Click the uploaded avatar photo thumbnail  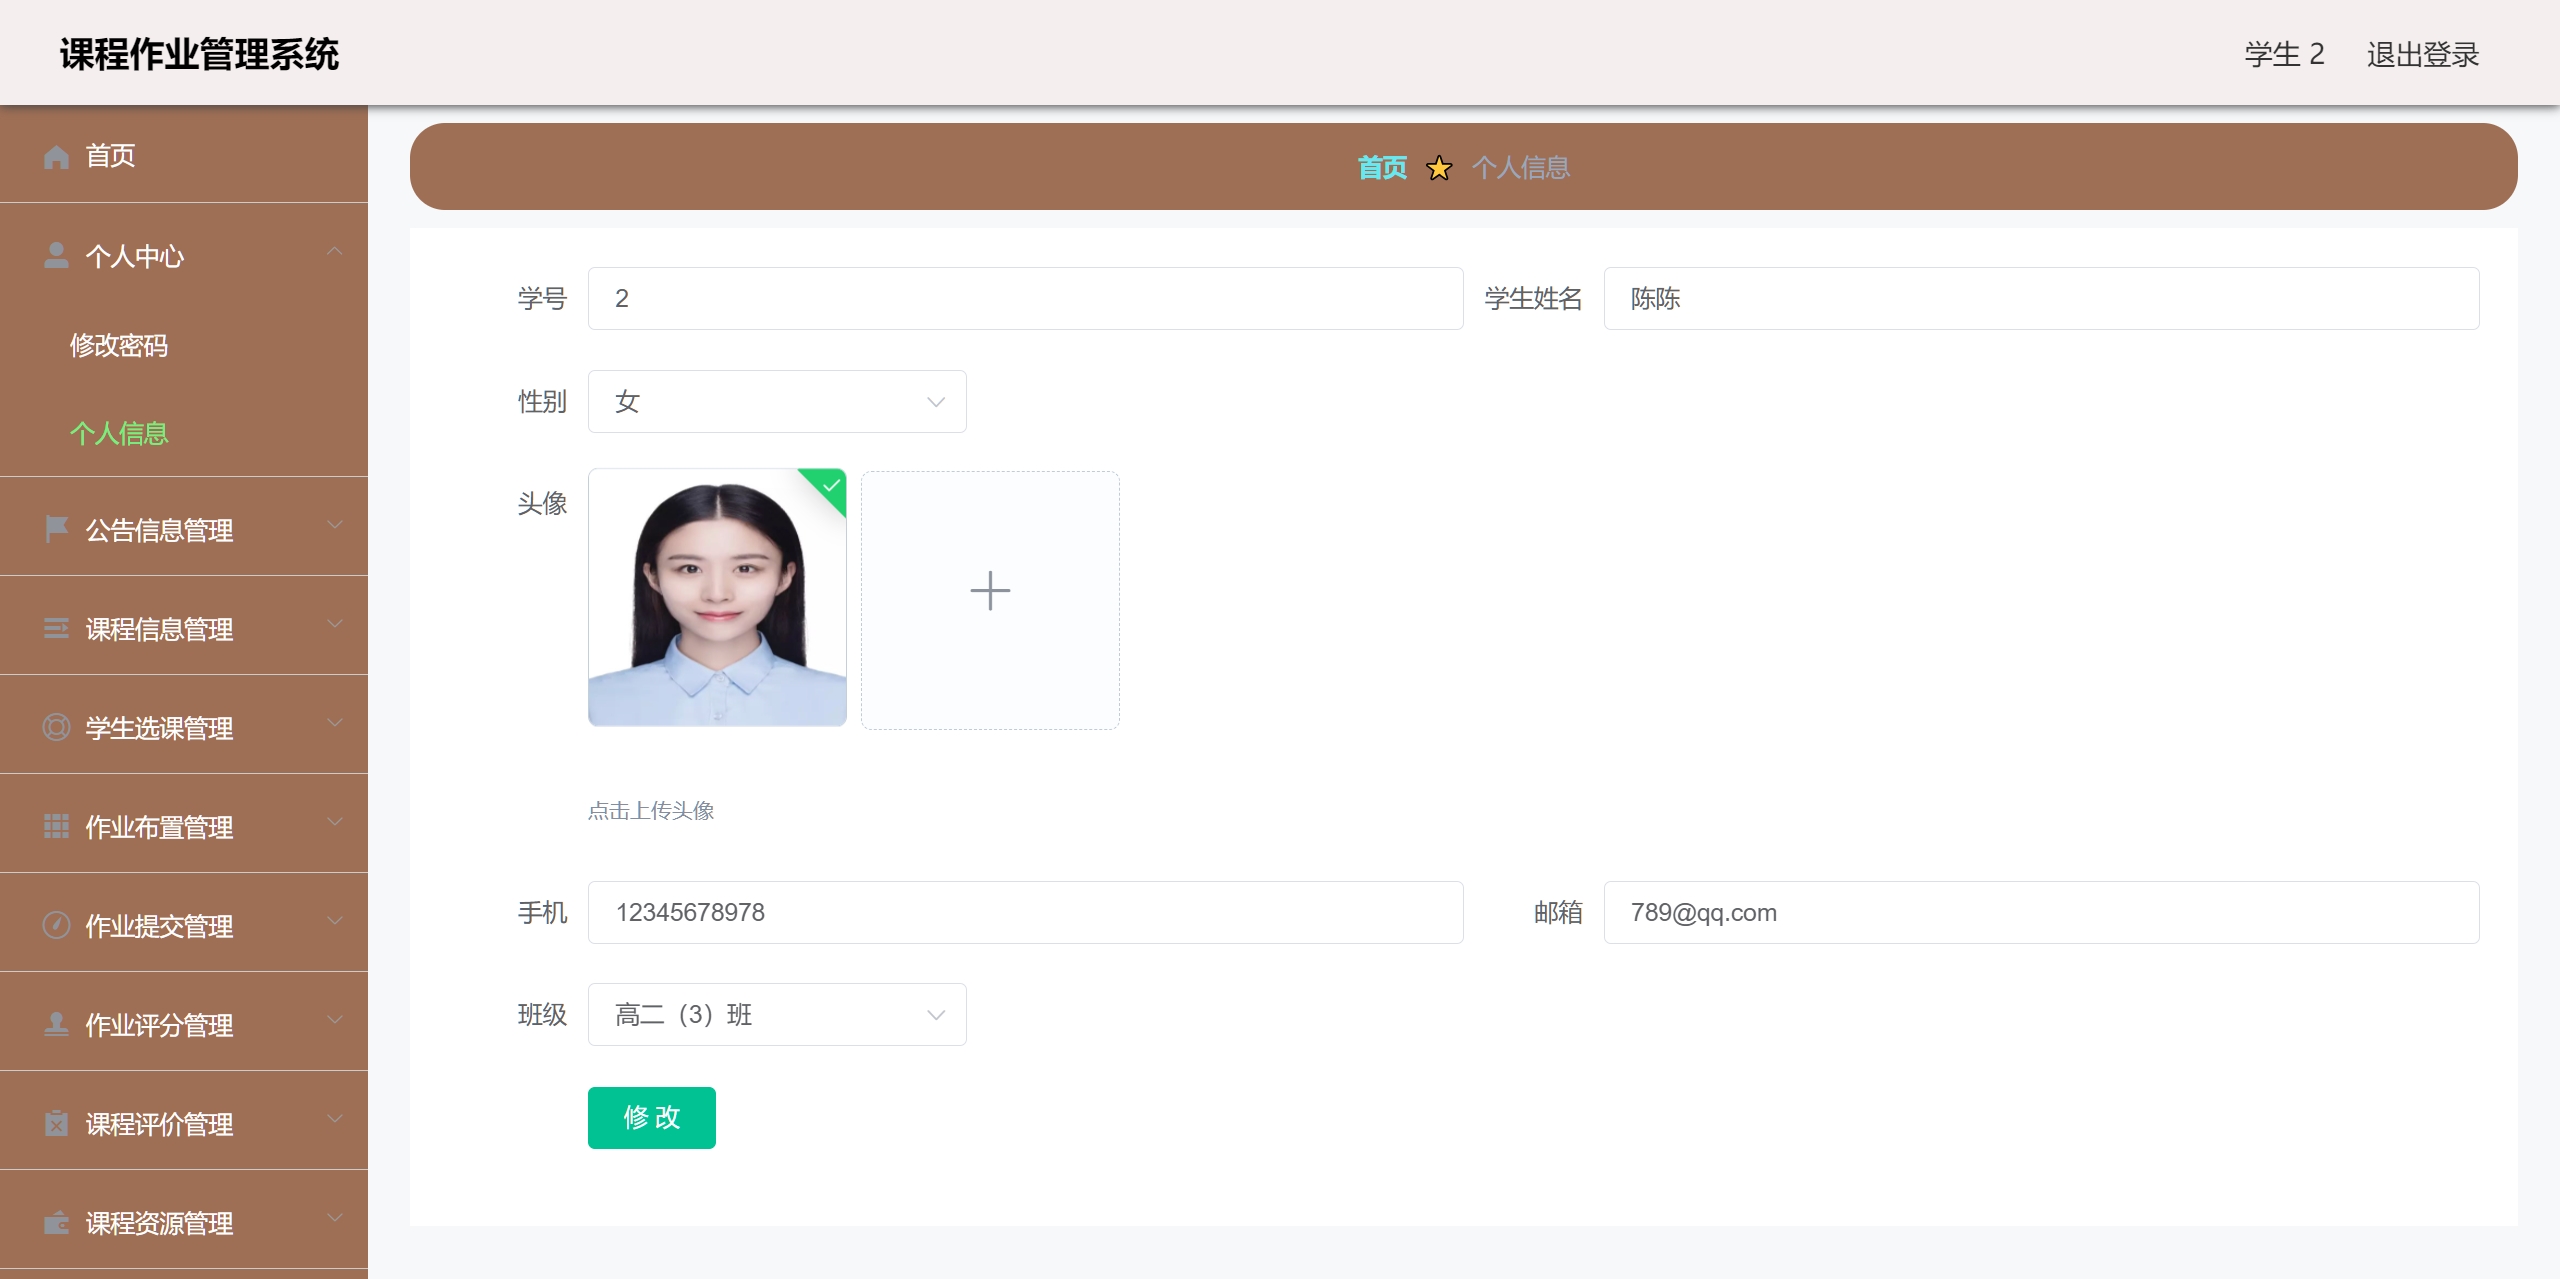(717, 597)
